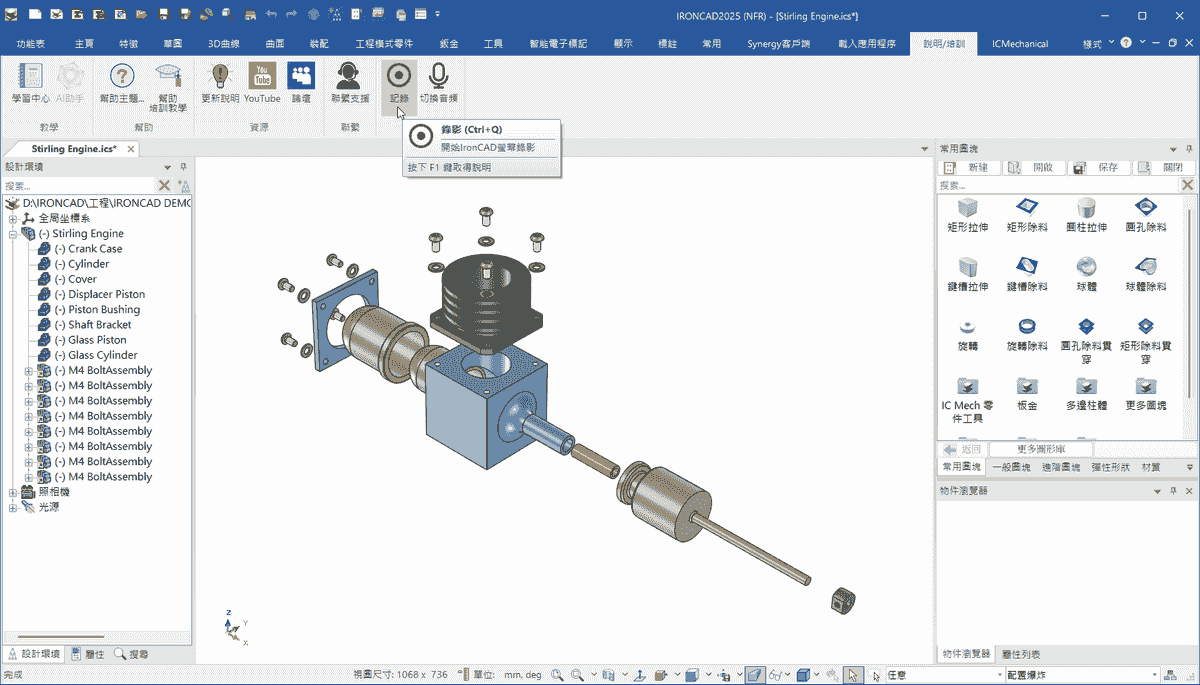
Task: Open the YouTube resource icon
Action: pos(262,75)
